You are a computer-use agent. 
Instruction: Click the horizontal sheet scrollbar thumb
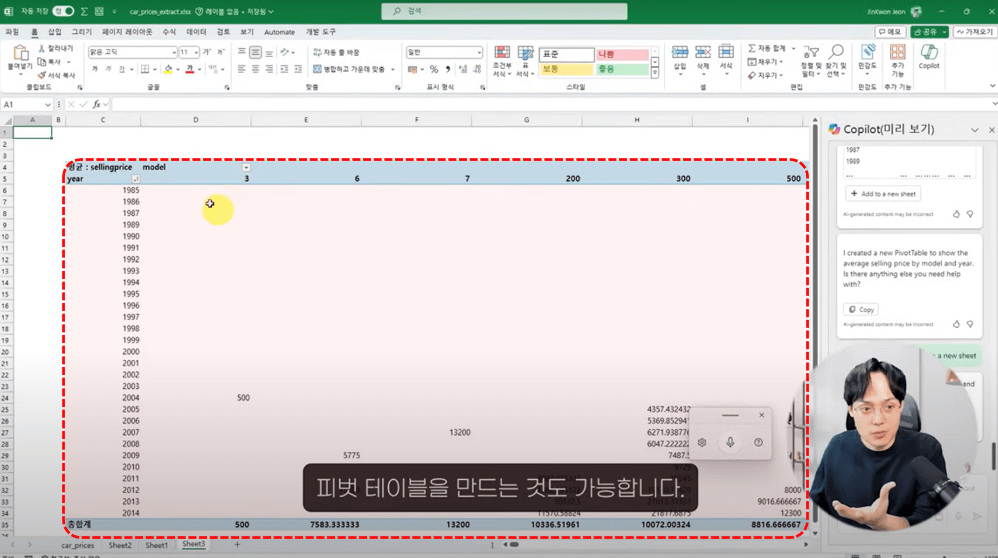click(514, 545)
